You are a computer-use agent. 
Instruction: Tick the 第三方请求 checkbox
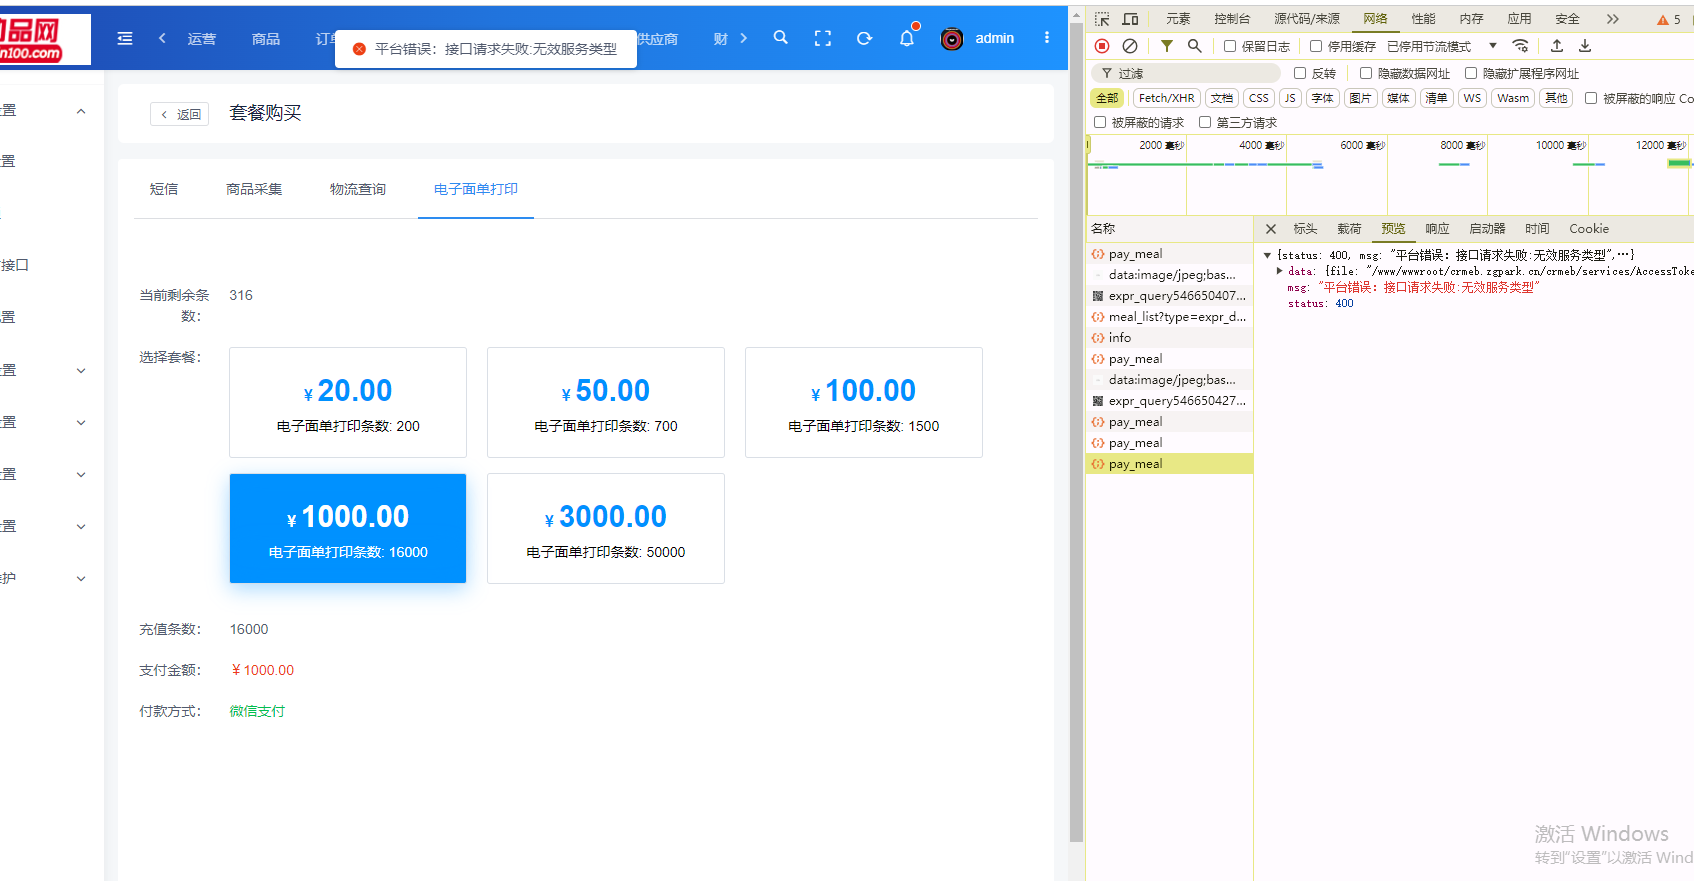point(1205,122)
